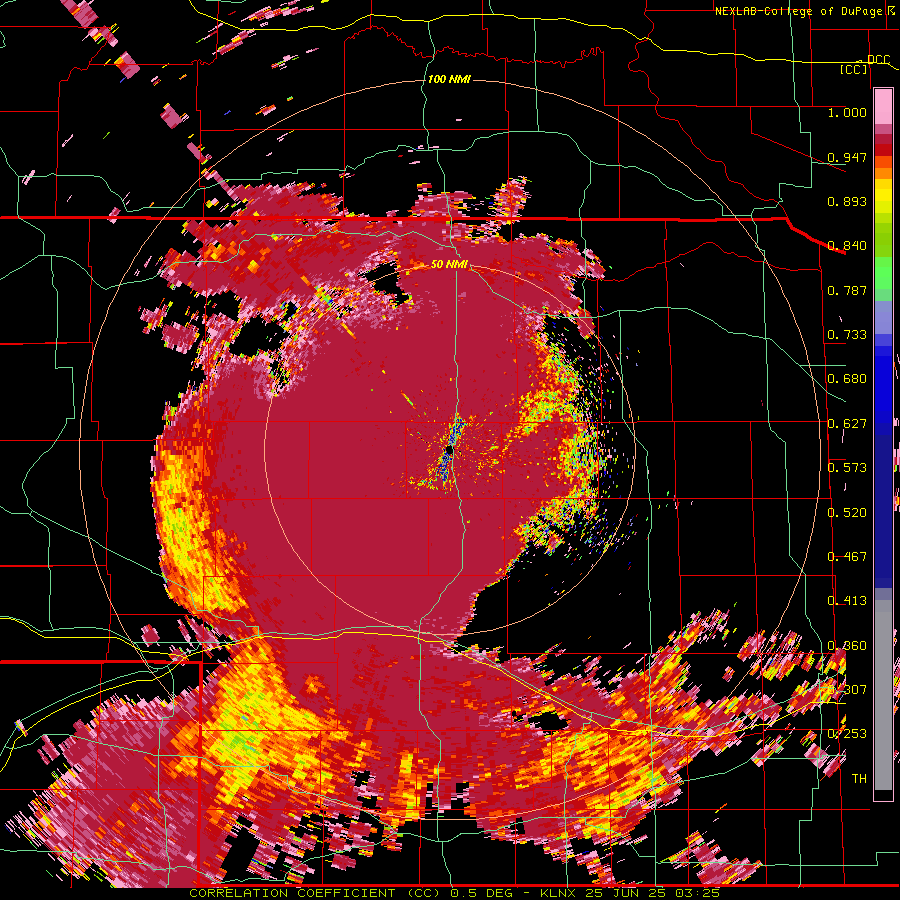Click the [CC] color scale heading
Image resolution: width=900 pixels, height=900 pixels.
854,69
